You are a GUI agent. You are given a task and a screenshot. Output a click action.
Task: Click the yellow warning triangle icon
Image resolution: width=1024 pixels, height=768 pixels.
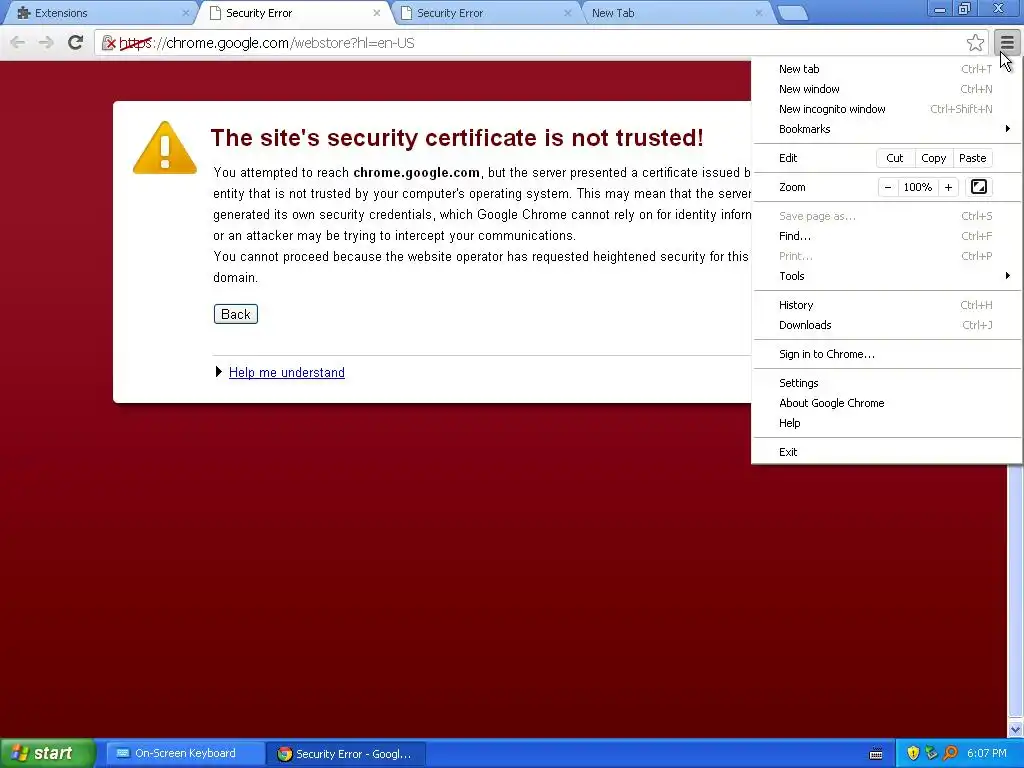click(x=165, y=148)
